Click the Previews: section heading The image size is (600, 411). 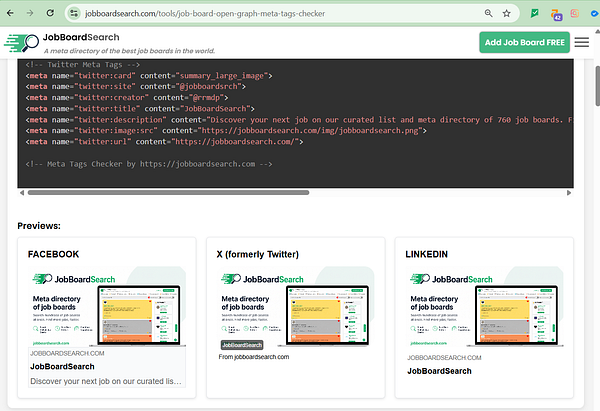[39, 226]
